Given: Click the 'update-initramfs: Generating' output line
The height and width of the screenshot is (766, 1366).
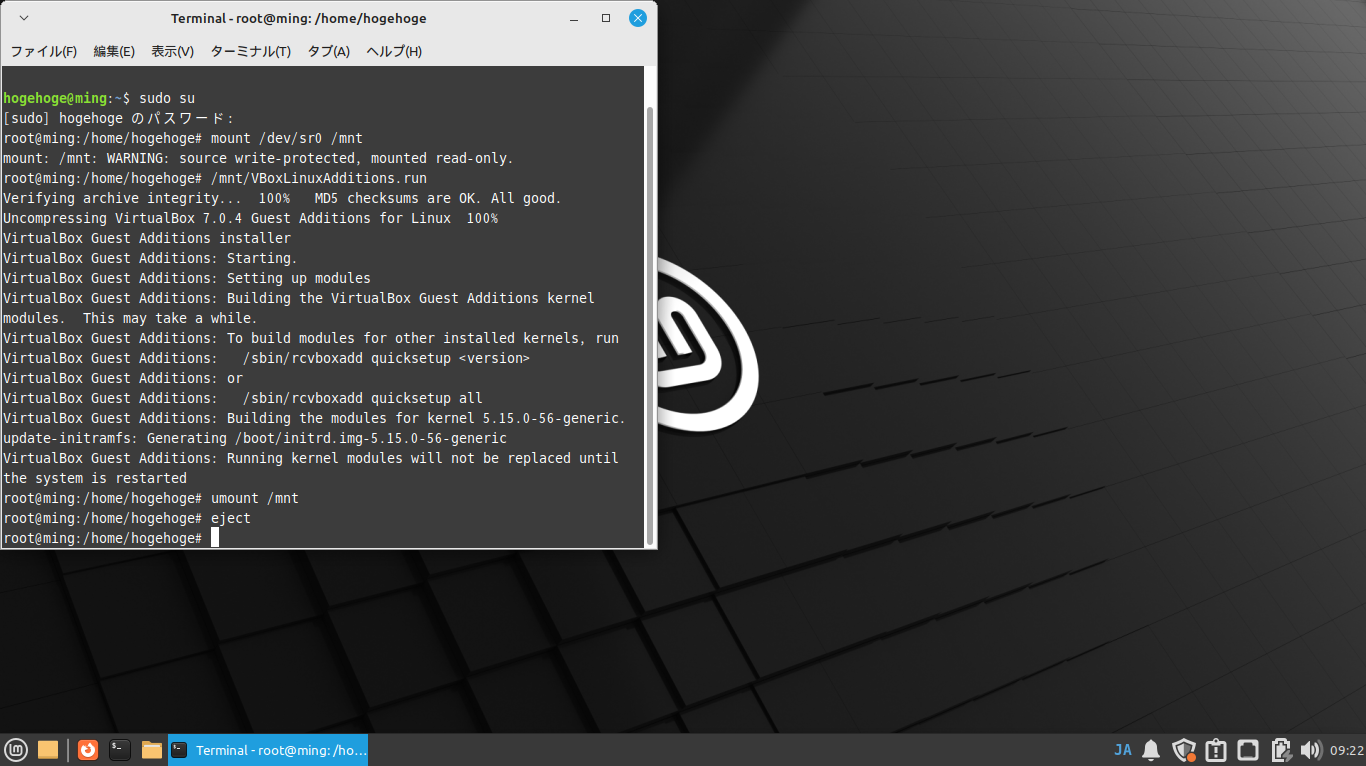Looking at the screenshot, I should [255, 438].
